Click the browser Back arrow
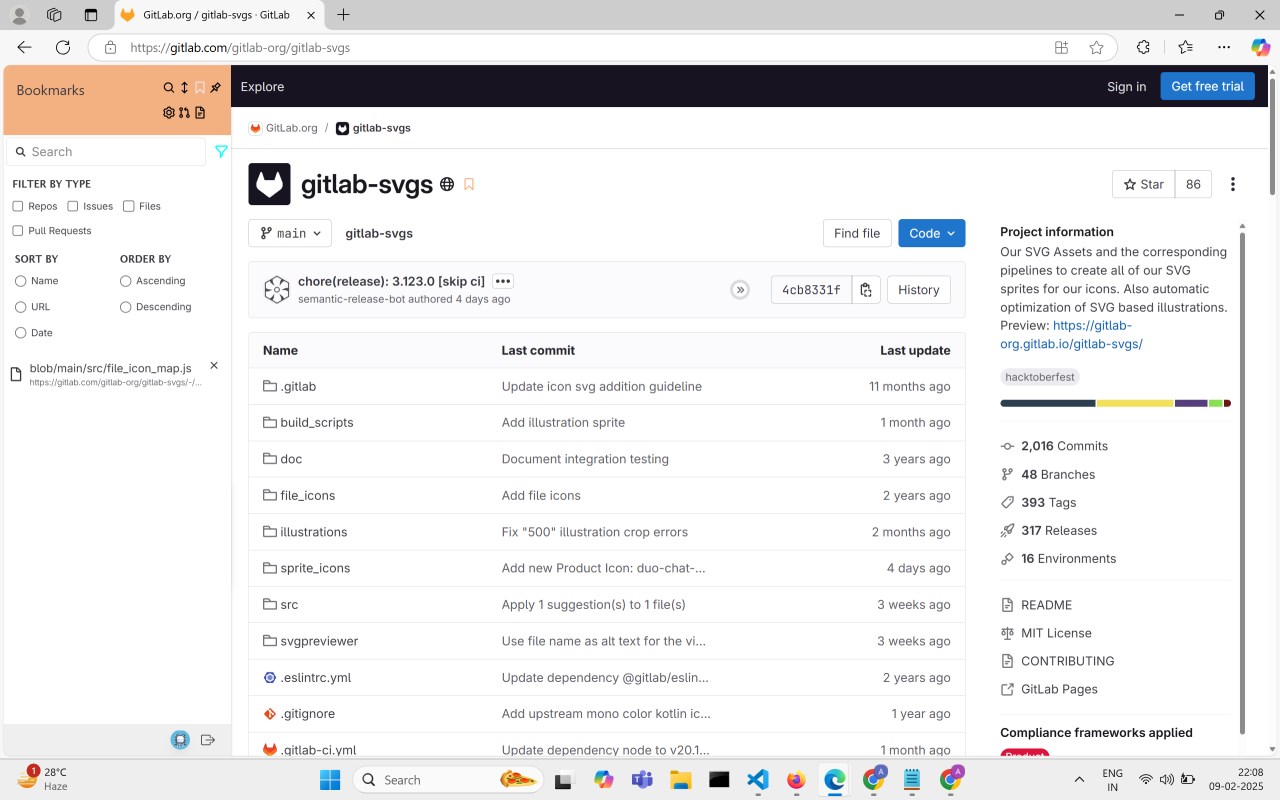Screen dimensions: 1280x800 click(24, 47)
